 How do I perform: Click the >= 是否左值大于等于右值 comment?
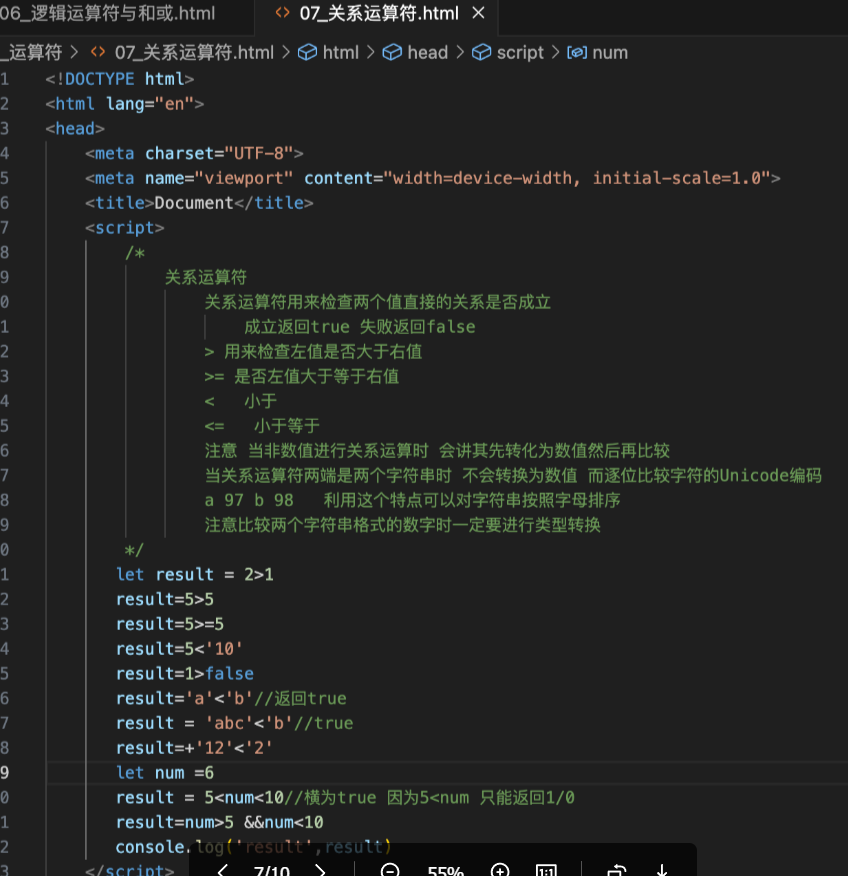302,376
